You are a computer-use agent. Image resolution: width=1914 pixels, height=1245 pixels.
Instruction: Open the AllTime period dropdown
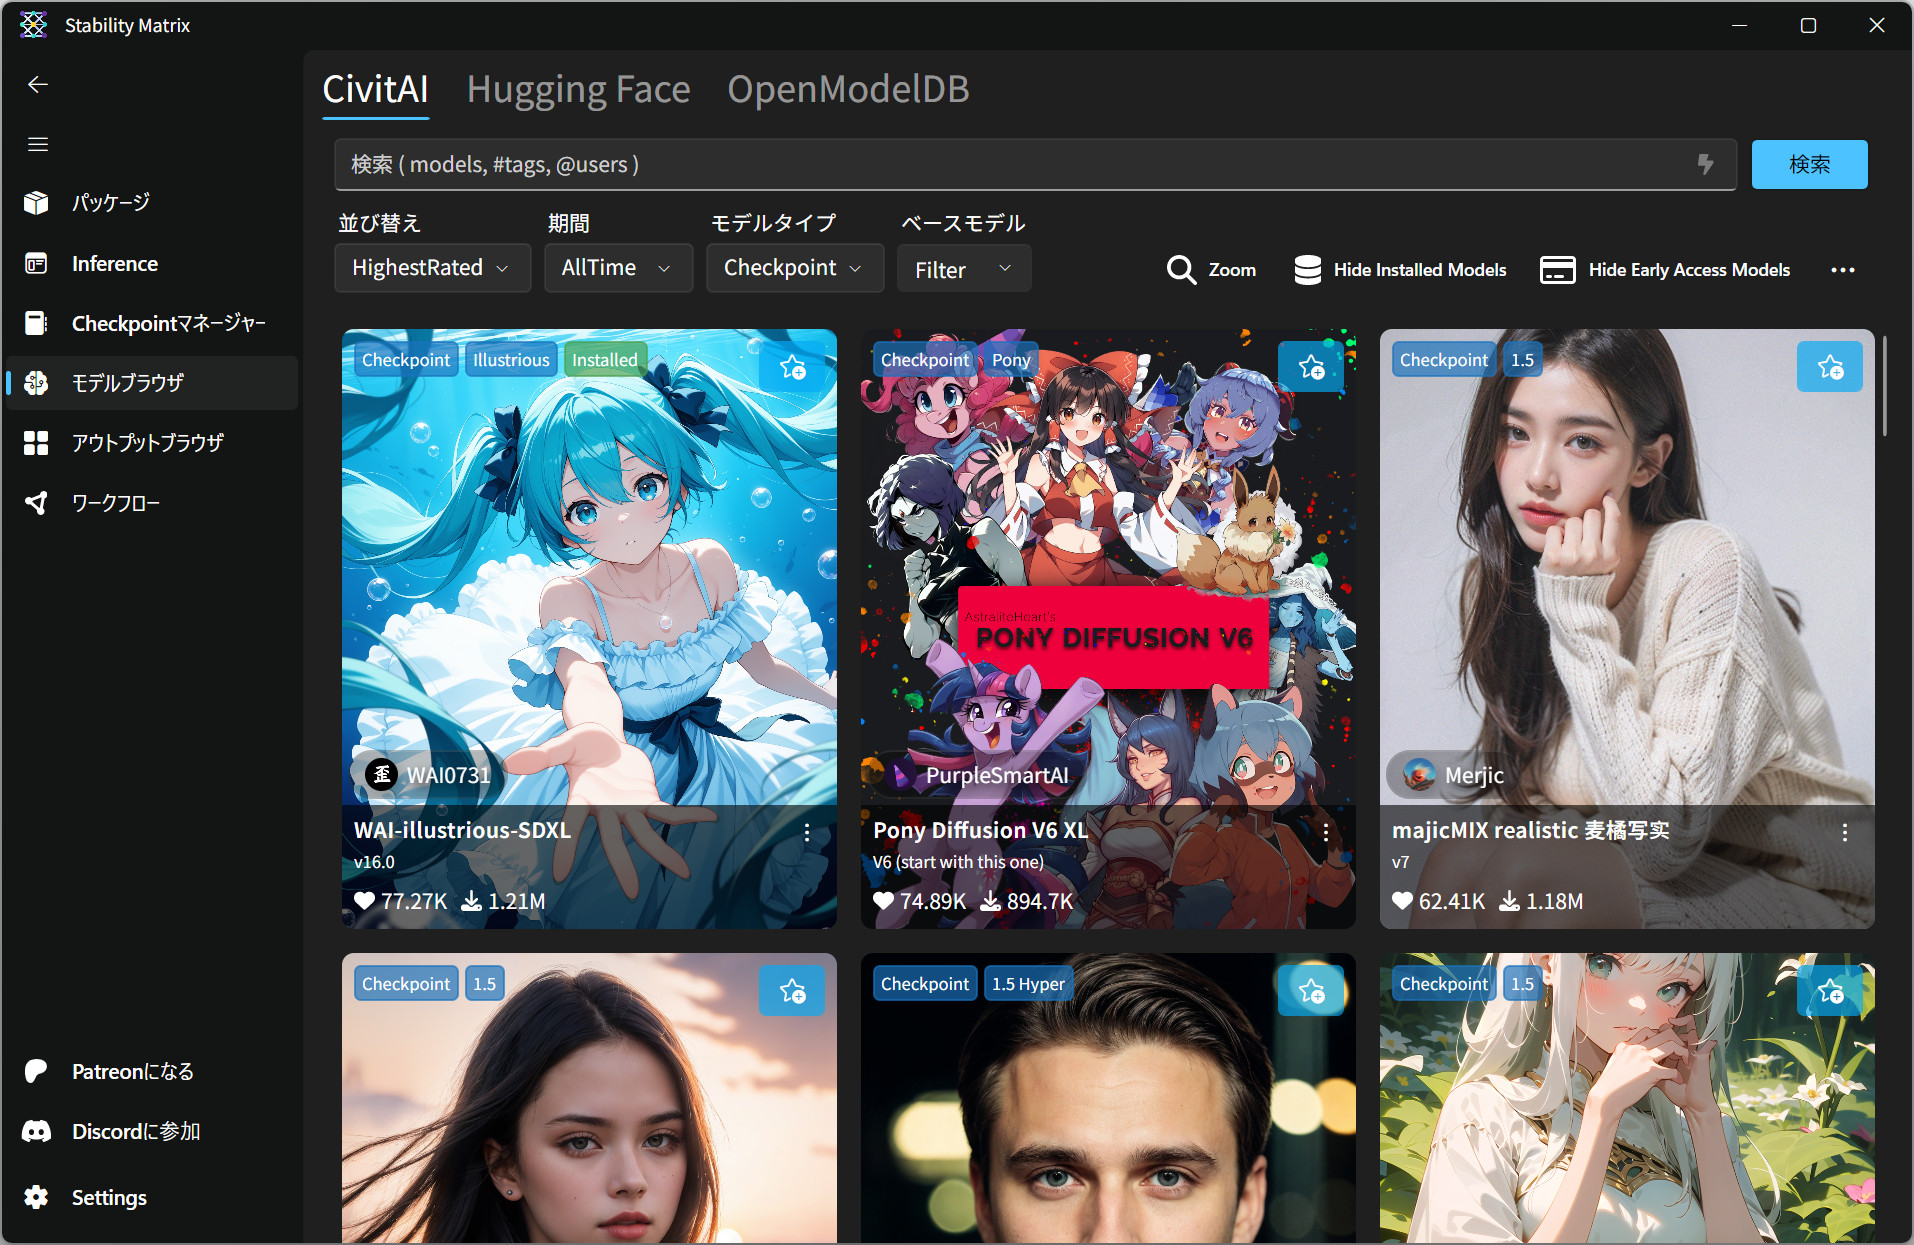617,268
